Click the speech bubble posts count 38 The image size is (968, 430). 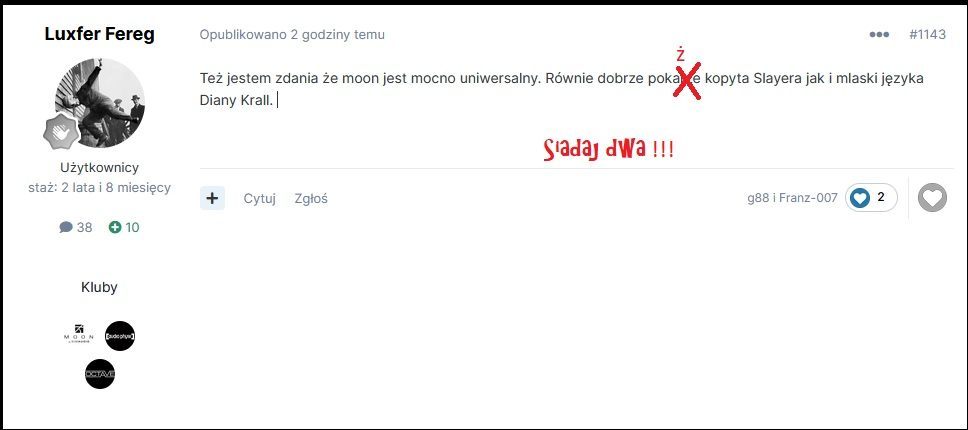tap(75, 227)
